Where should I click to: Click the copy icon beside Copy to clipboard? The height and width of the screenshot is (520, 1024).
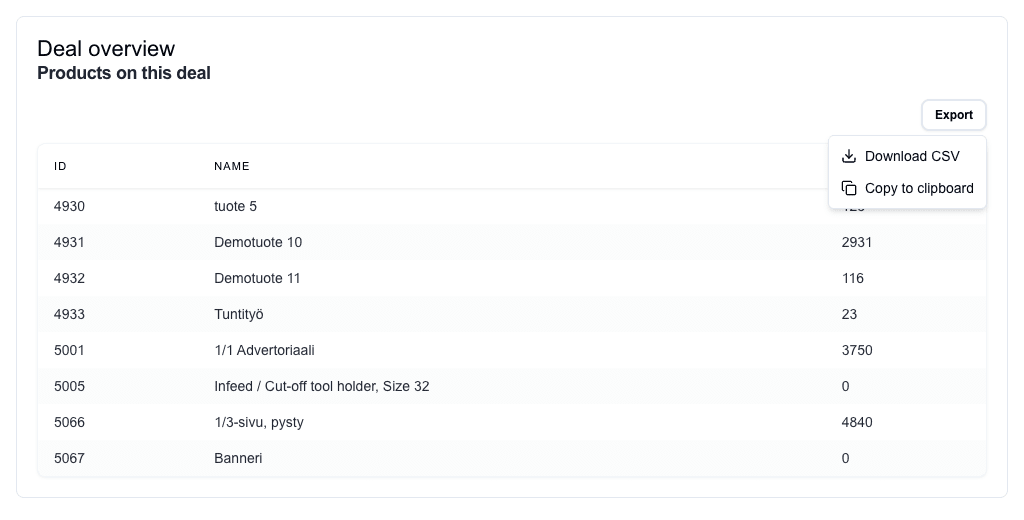[x=848, y=188]
